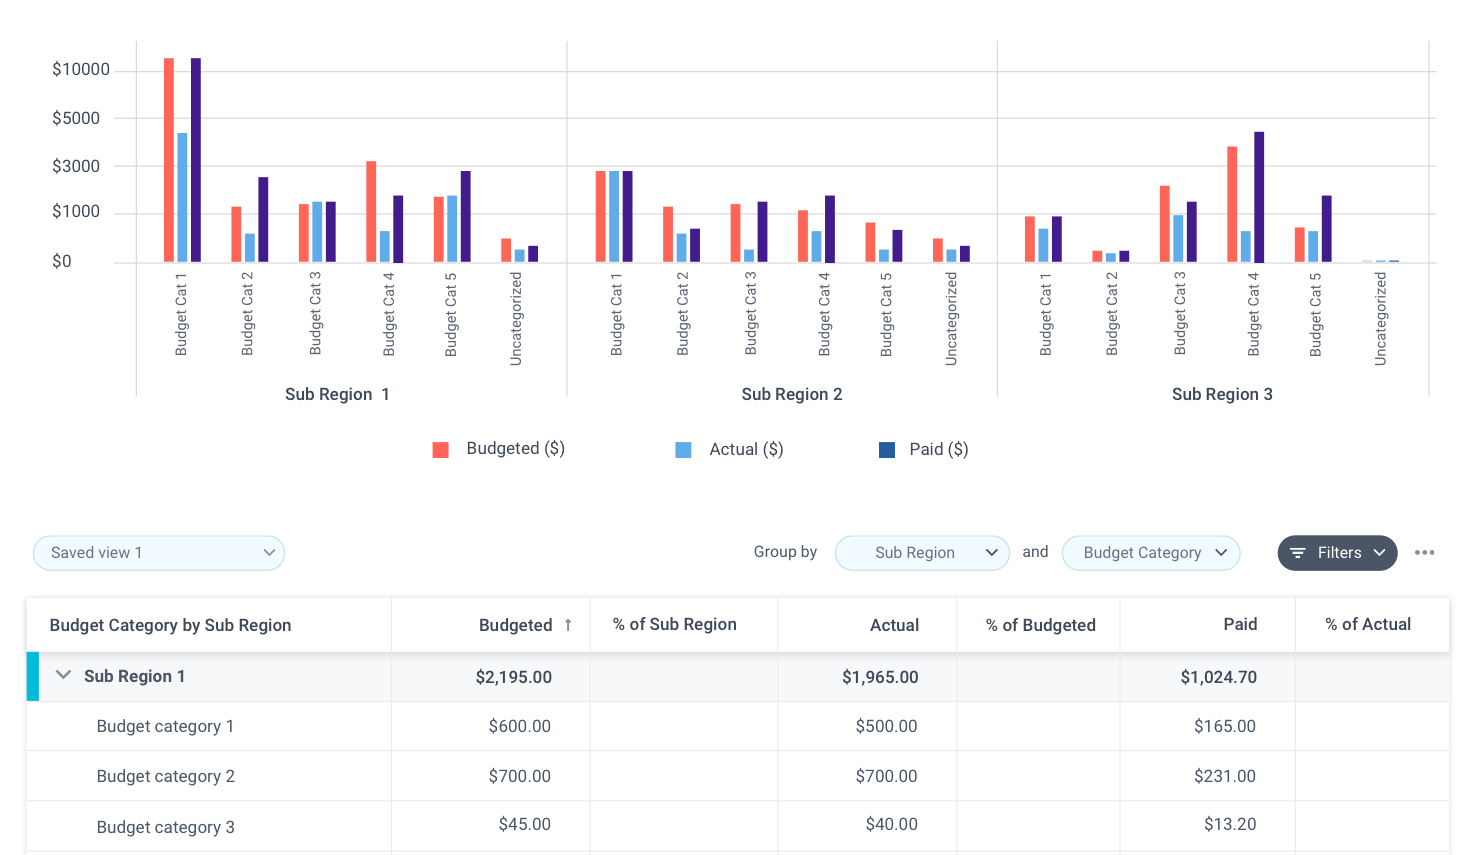Image resolution: width=1465 pixels, height=855 pixels.
Task: Toggle the Budgeted ($) legend swatch
Action: point(440,450)
